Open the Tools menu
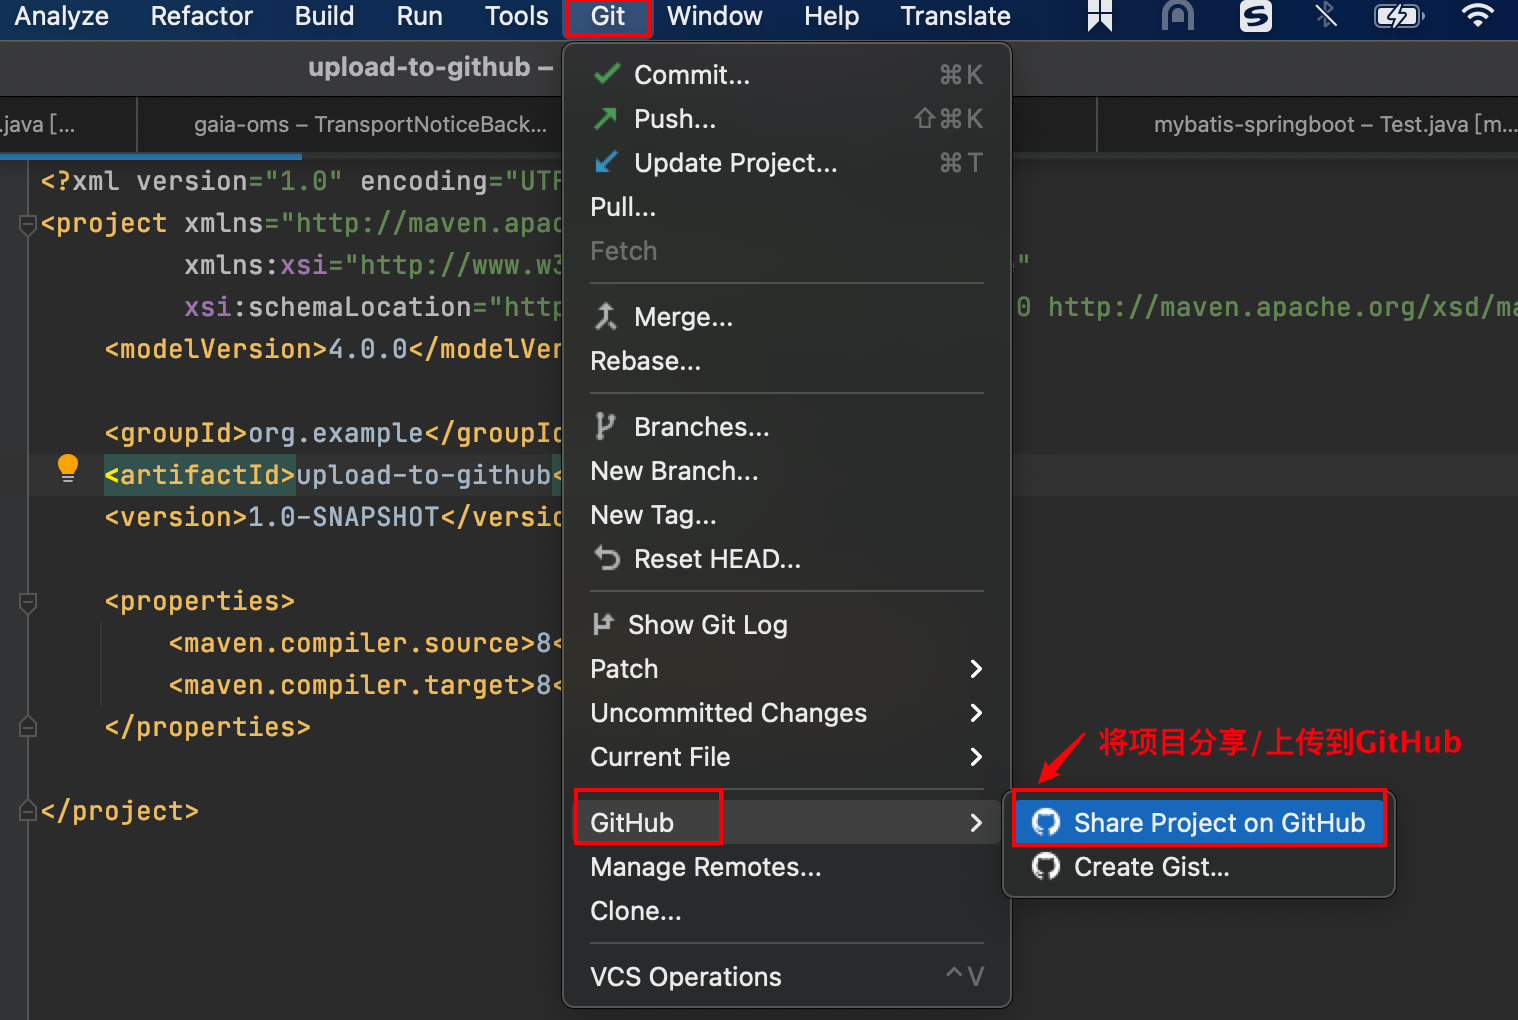Image resolution: width=1518 pixels, height=1020 pixels. coord(517,16)
